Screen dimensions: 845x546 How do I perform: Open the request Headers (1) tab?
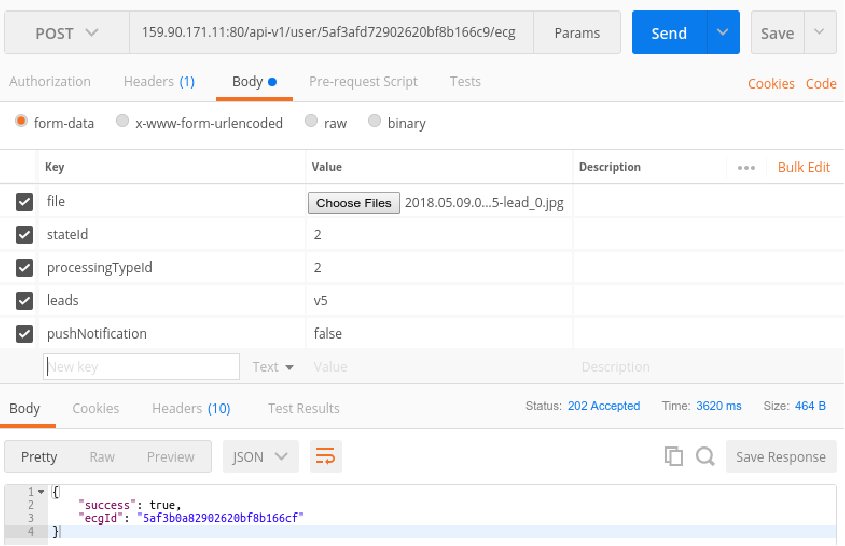pos(159,81)
